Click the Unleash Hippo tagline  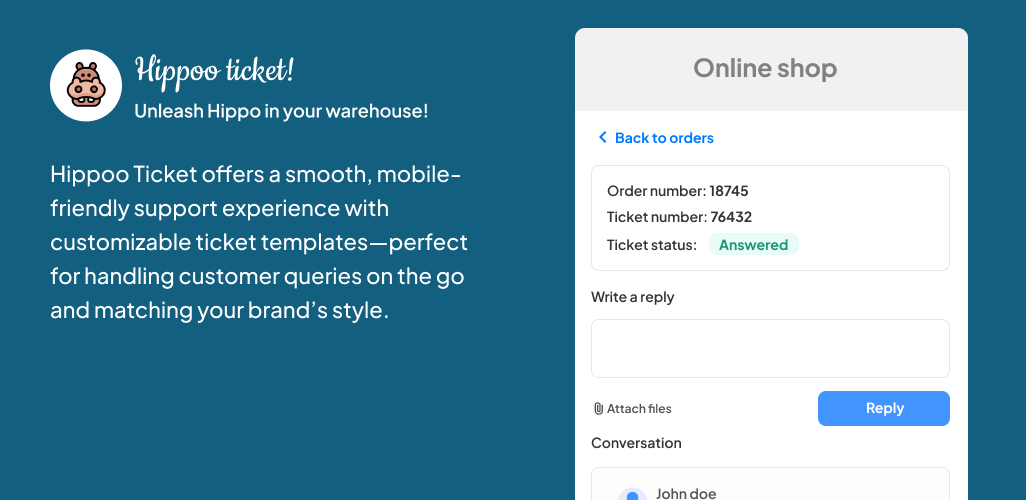(281, 111)
